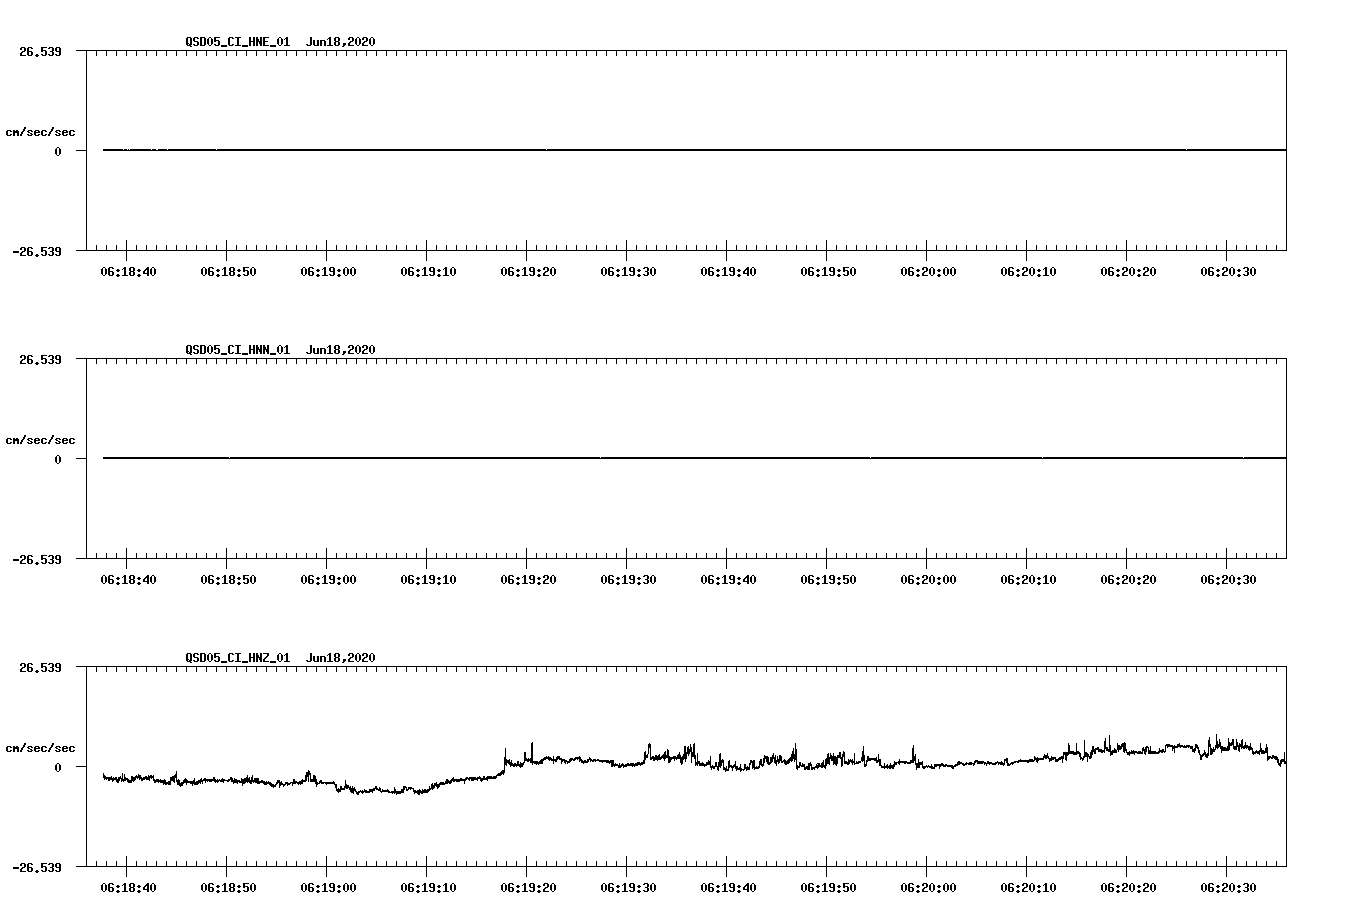The height and width of the screenshot is (924, 1358).
Task: Click 06:18:50 time label under HNE plot
Action: (228, 272)
